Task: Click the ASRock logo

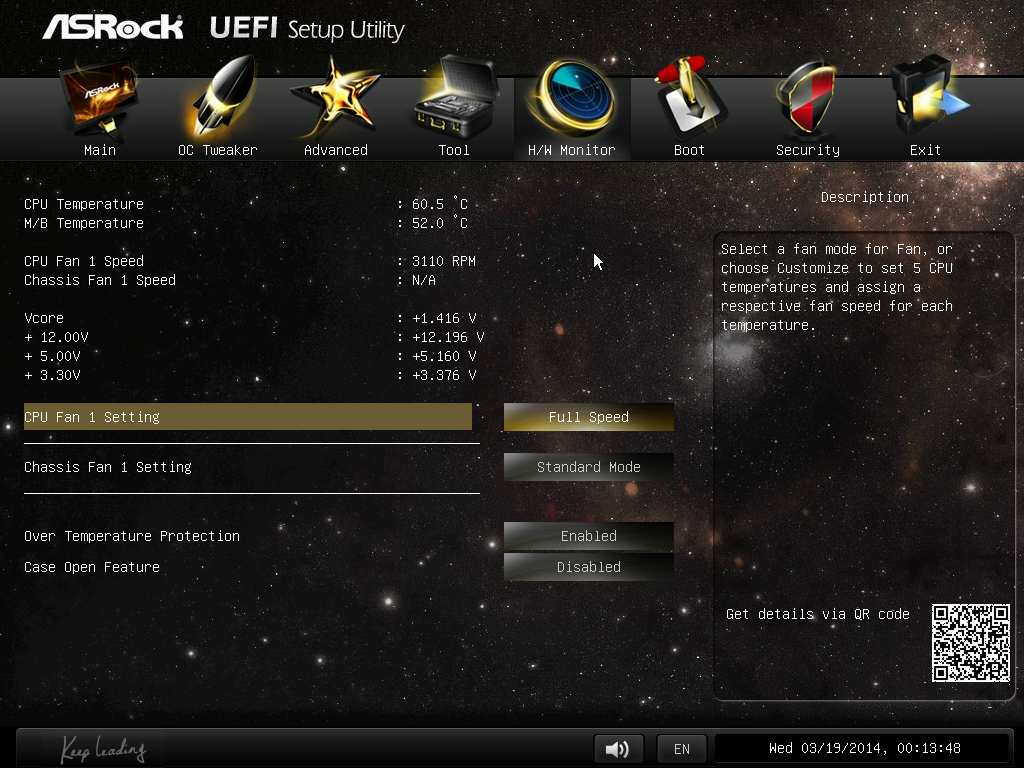Action: click(x=113, y=27)
